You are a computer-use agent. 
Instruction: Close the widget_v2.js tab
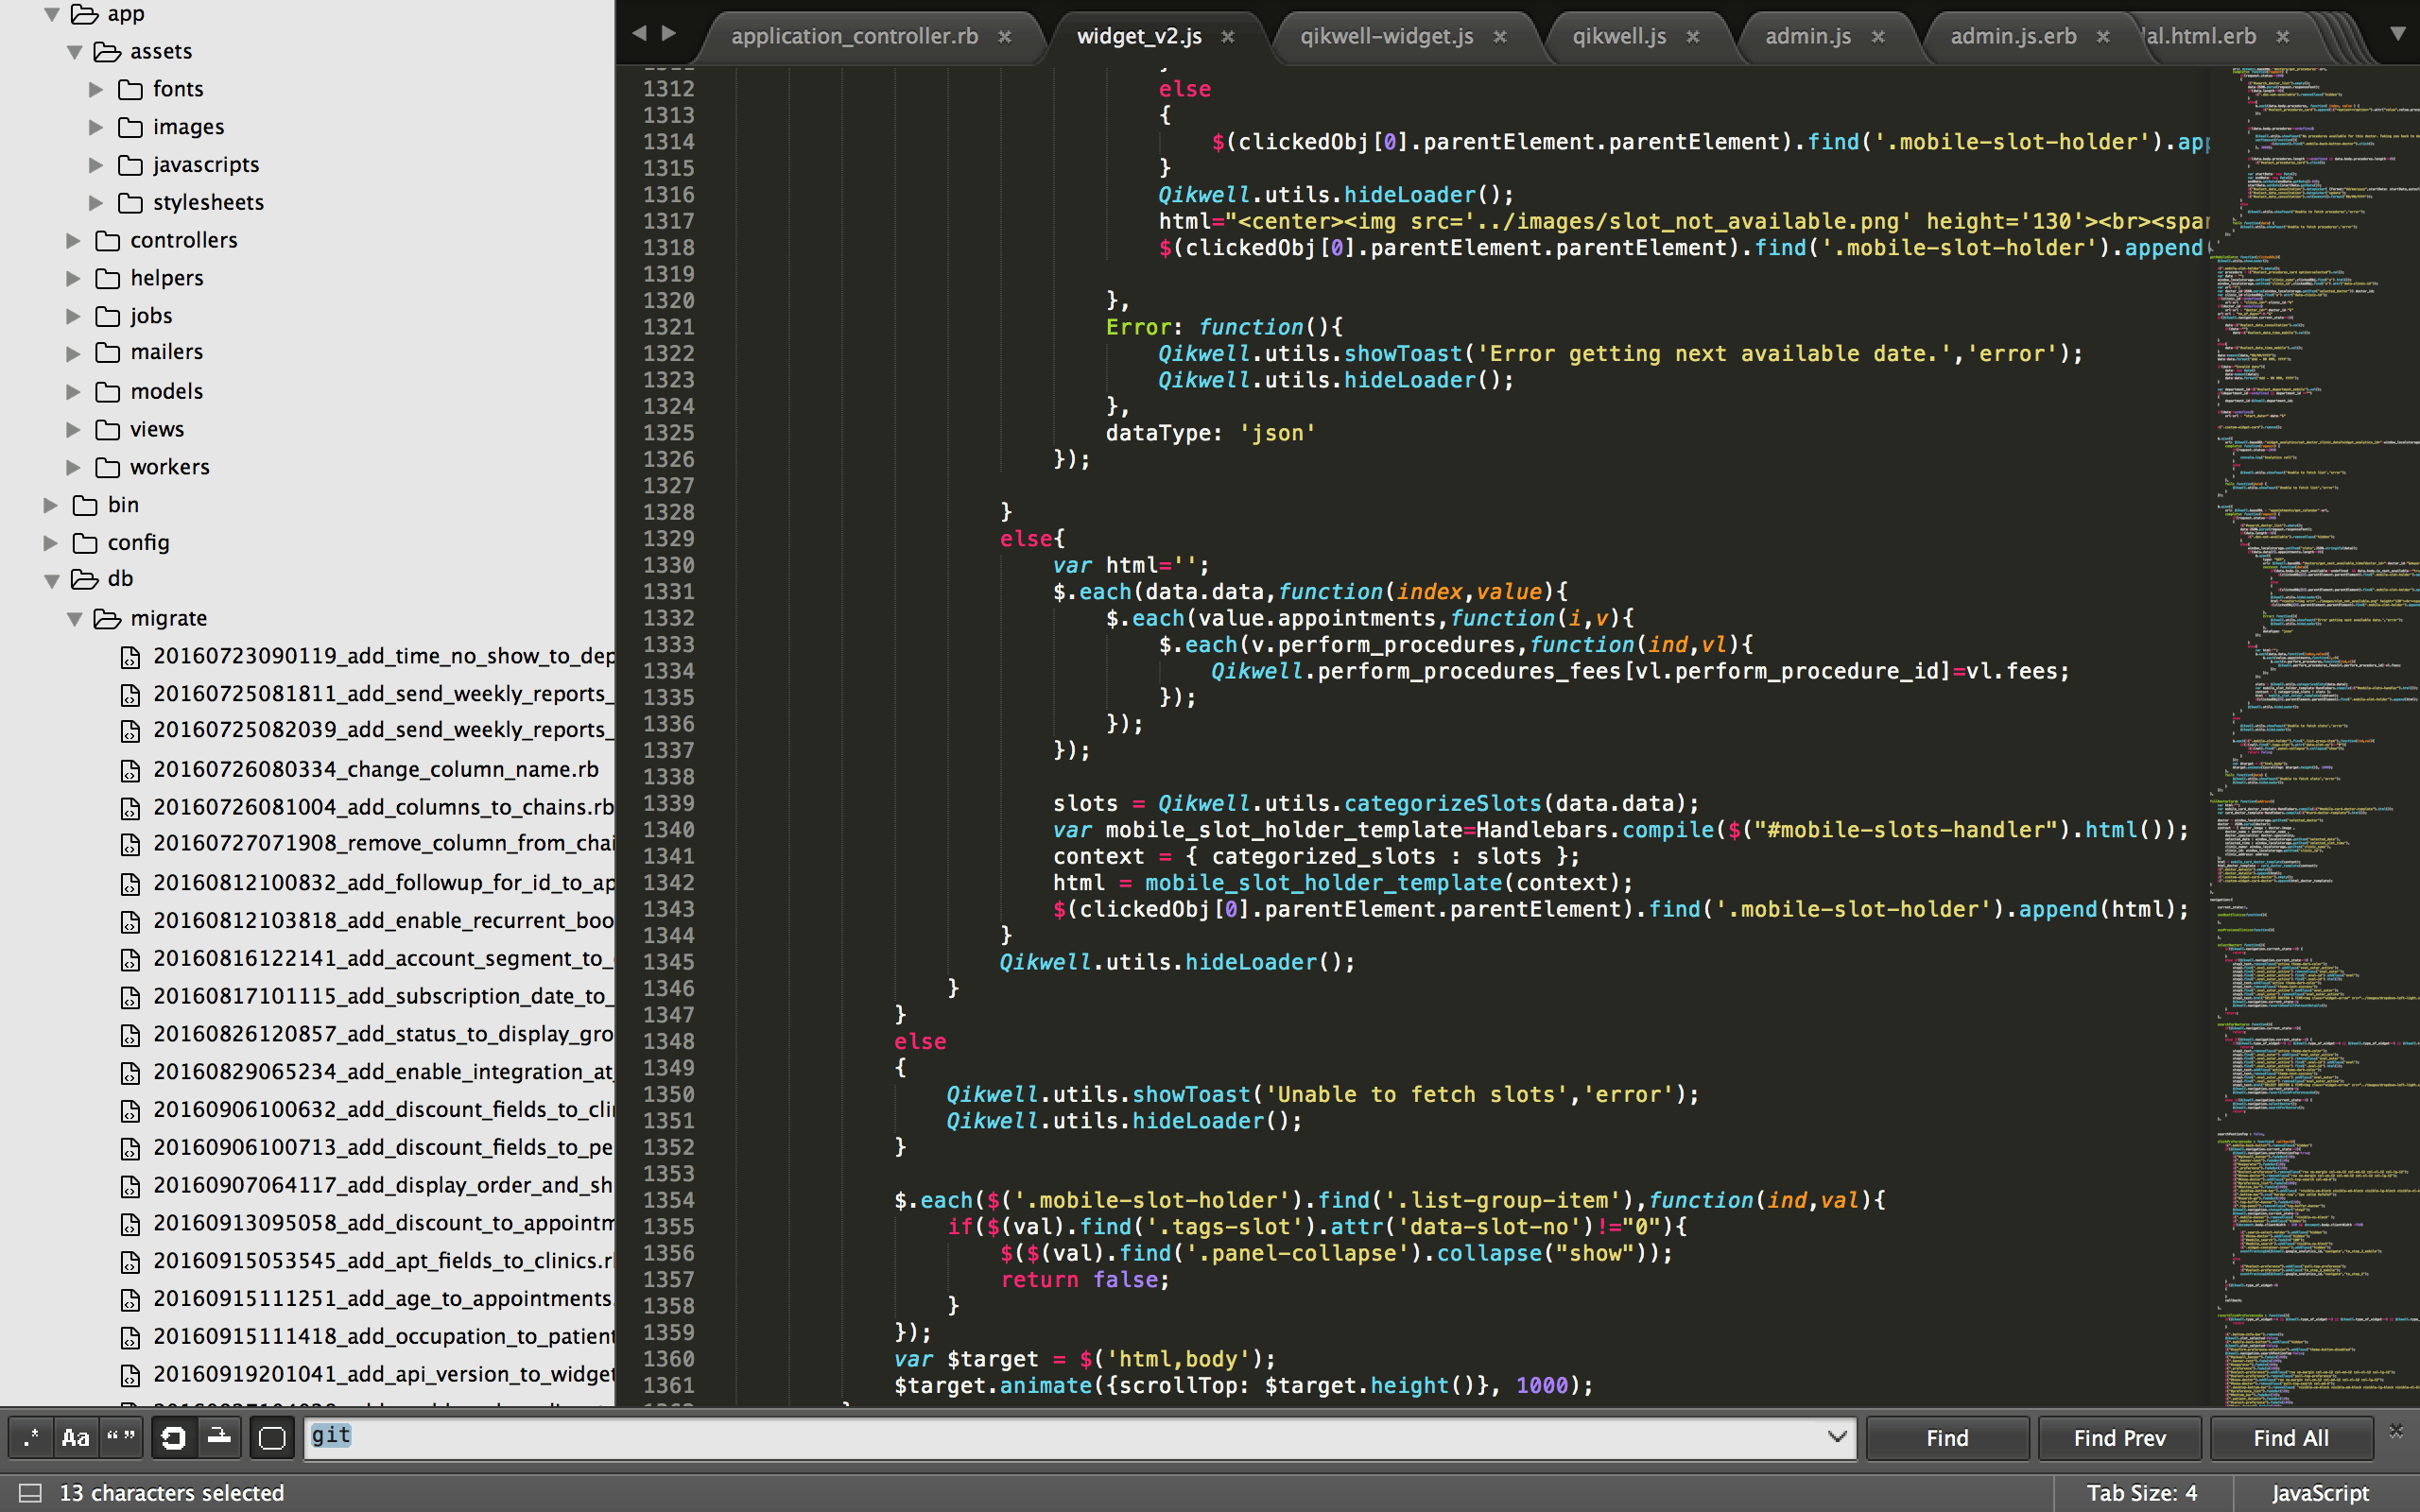click(x=1228, y=37)
